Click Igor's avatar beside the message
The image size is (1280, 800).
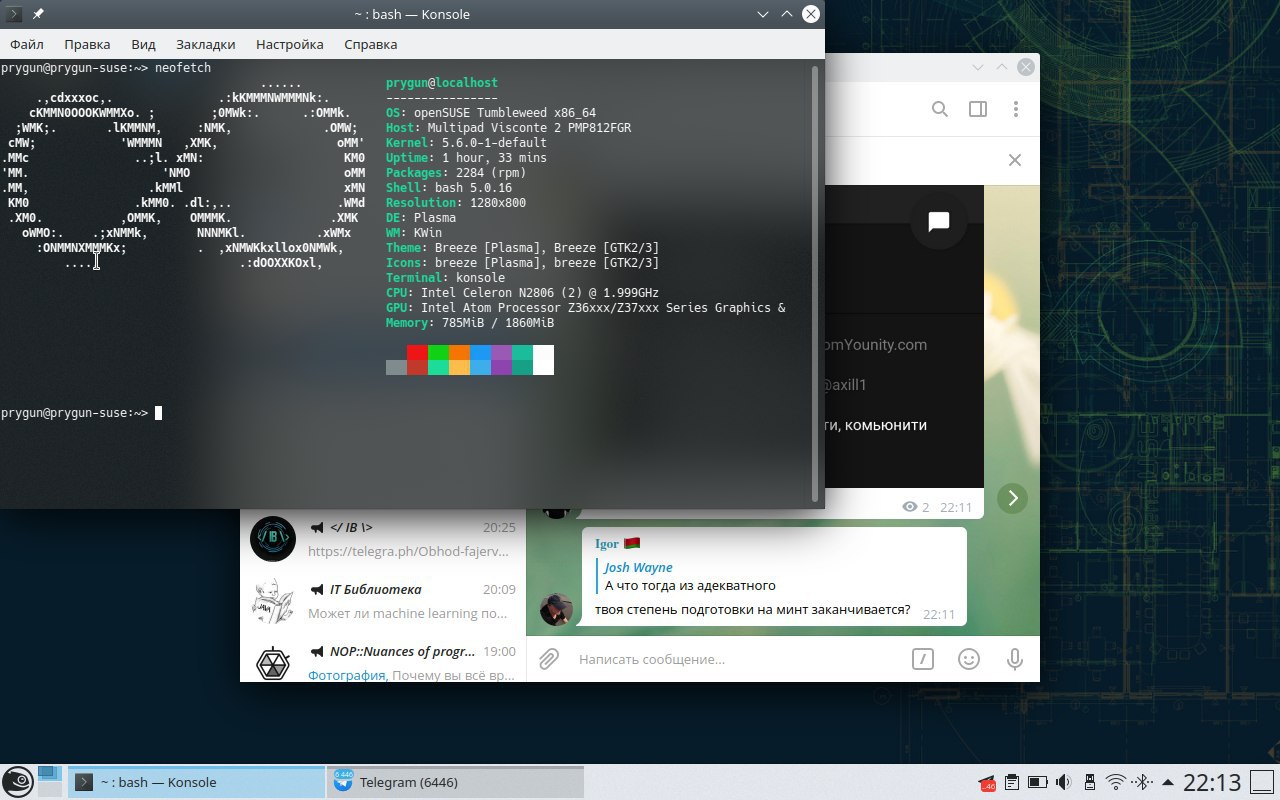tap(556, 609)
